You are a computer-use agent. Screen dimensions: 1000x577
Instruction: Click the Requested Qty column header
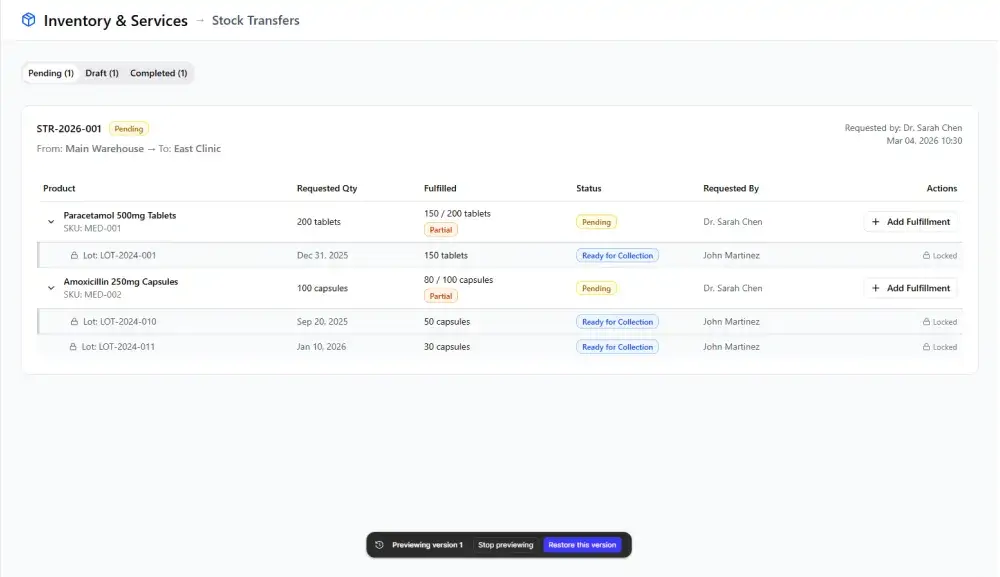coord(327,188)
